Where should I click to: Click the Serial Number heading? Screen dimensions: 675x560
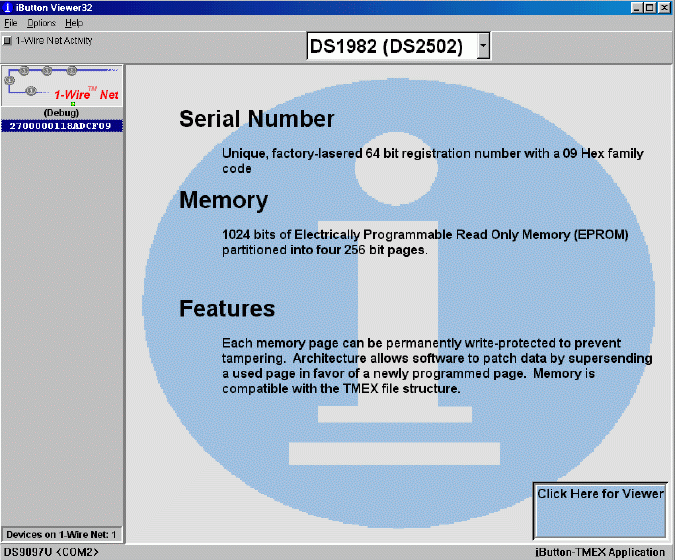(257, 119)
